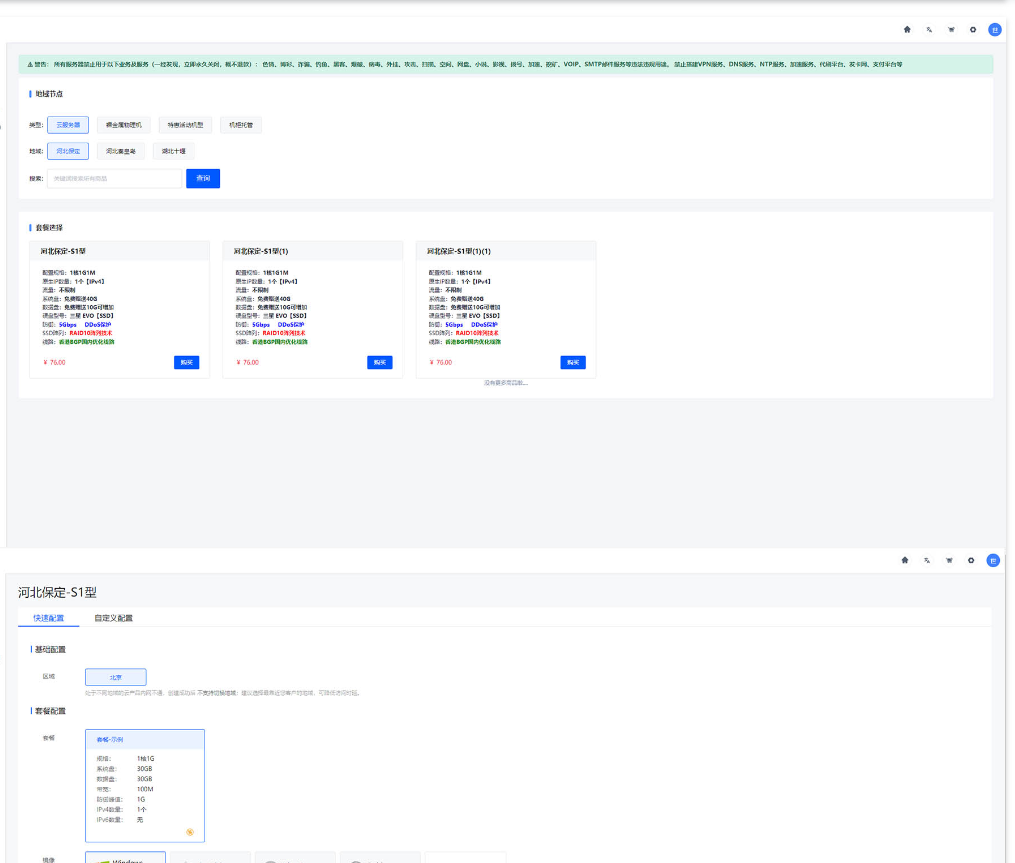This screenshot has width=1015, height=863.
Task: Open the settings gear in the top header
Action: coord(972,30)
